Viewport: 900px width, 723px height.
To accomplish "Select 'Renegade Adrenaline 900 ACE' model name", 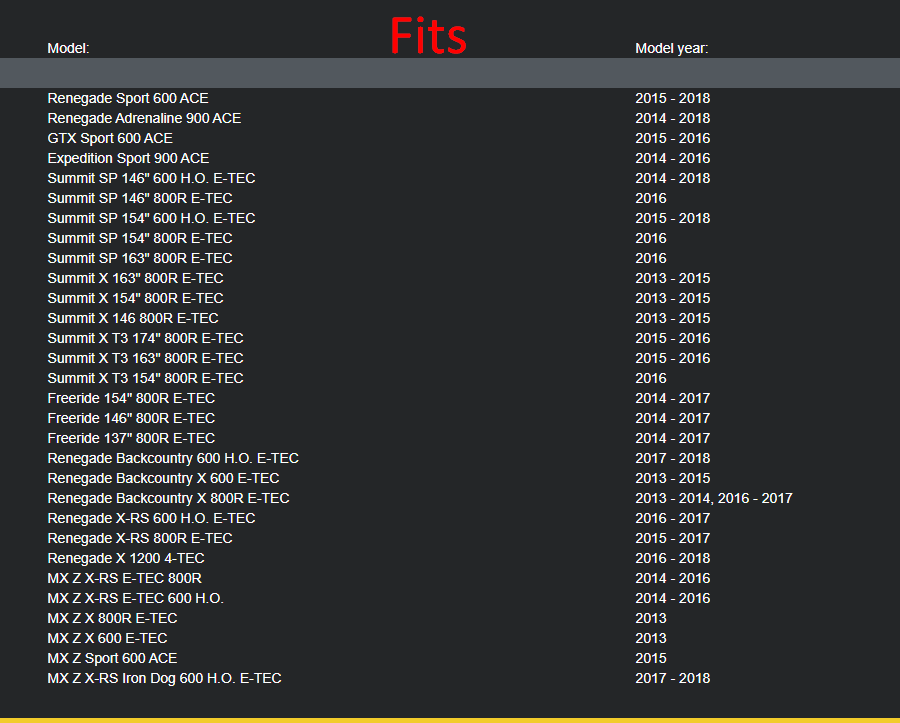I will point(144,118).
